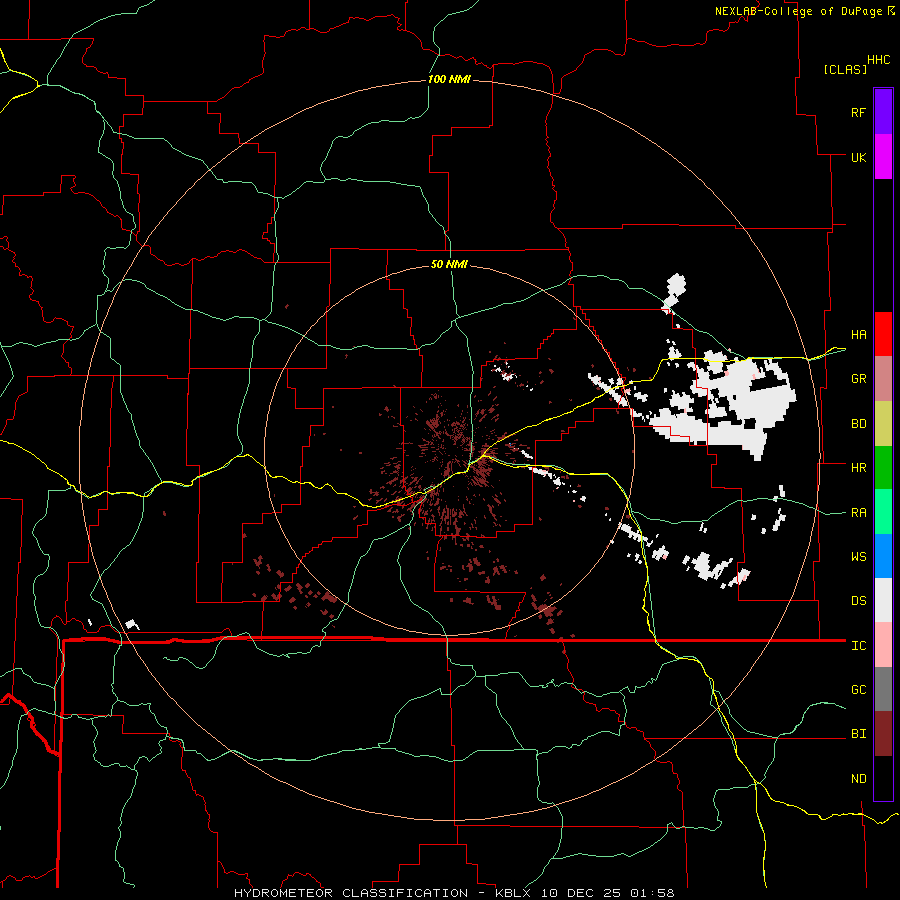Click the IC legend label
Viewport: 900px width, 900px height.
[x=858, y=646]
